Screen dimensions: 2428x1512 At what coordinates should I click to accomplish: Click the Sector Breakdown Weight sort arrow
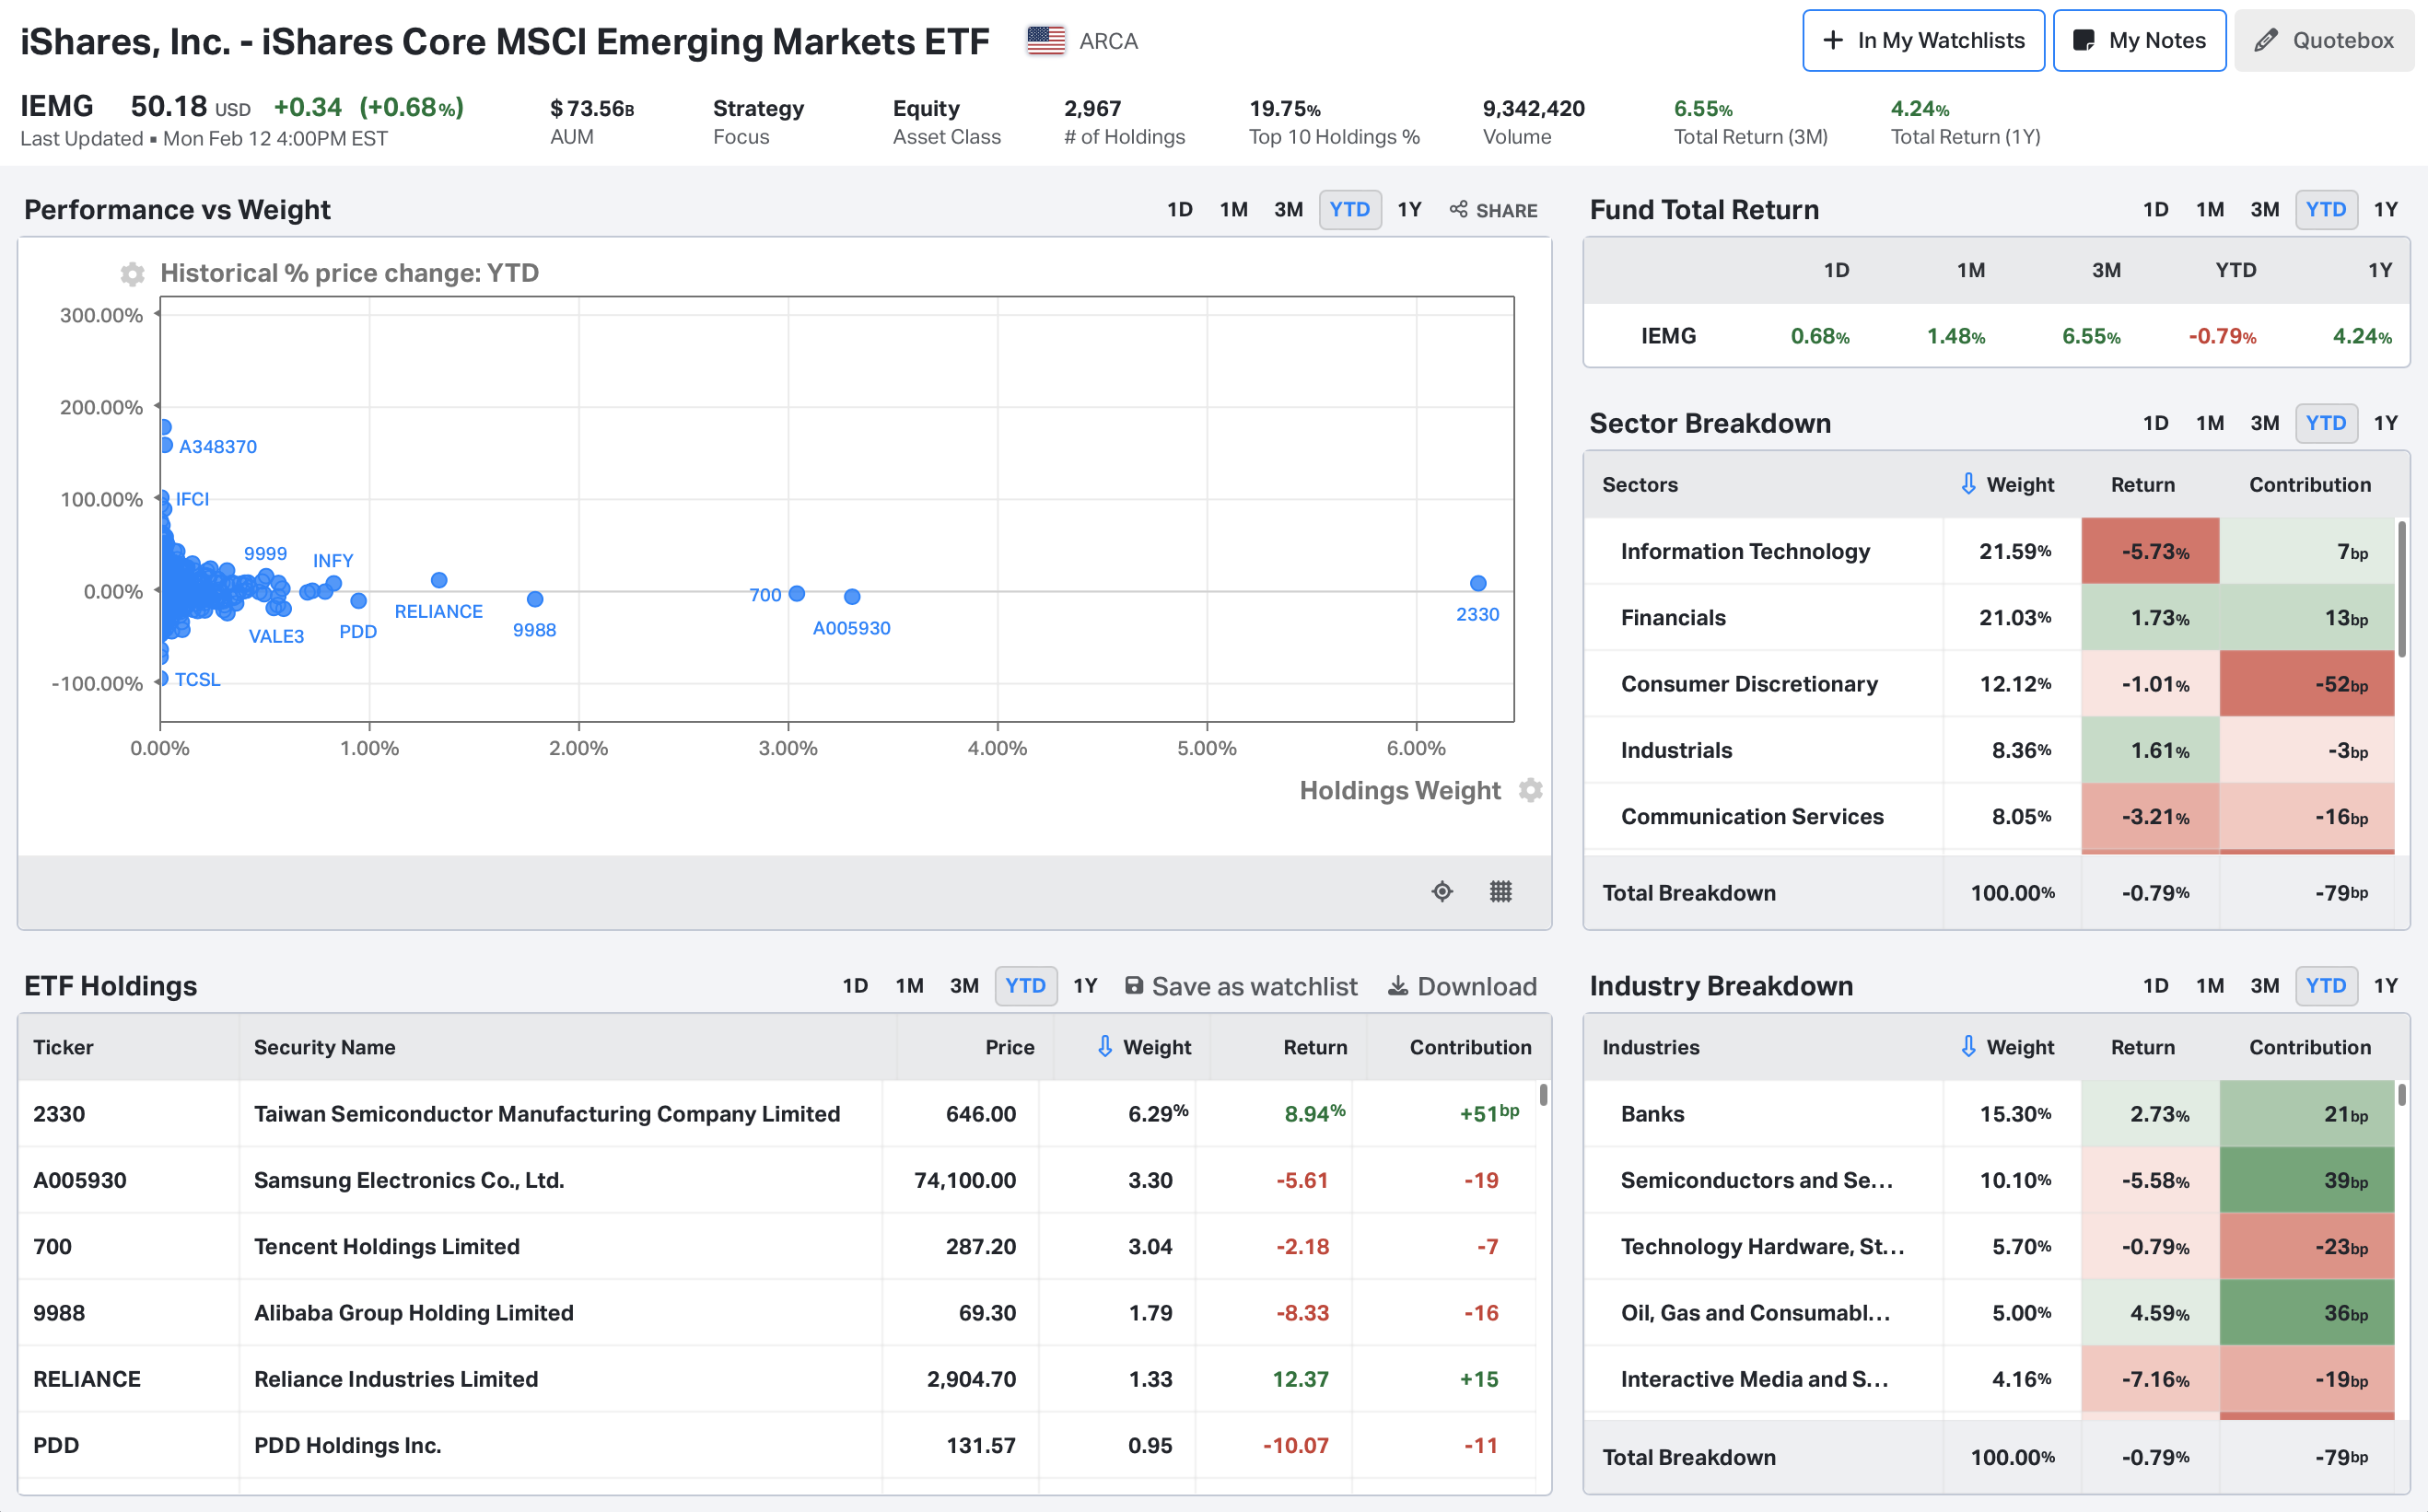coord(1968,484)
